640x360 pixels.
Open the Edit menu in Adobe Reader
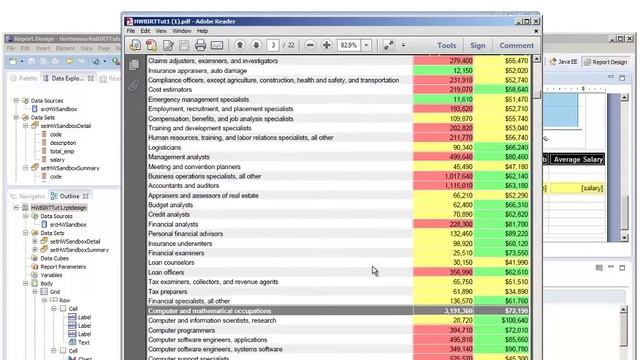145,31
